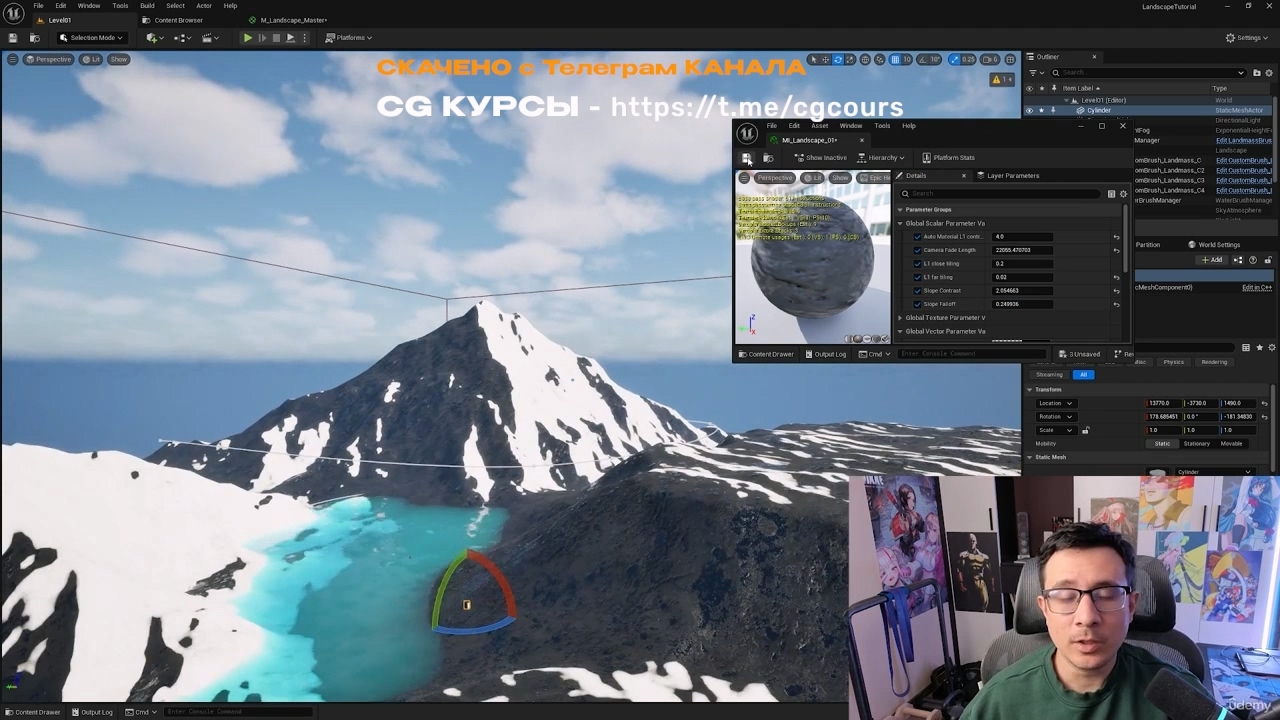Screen dimensions: 1280x720
Task: Open the Build menu in main menu bar
Action: (x=147, y=6)
